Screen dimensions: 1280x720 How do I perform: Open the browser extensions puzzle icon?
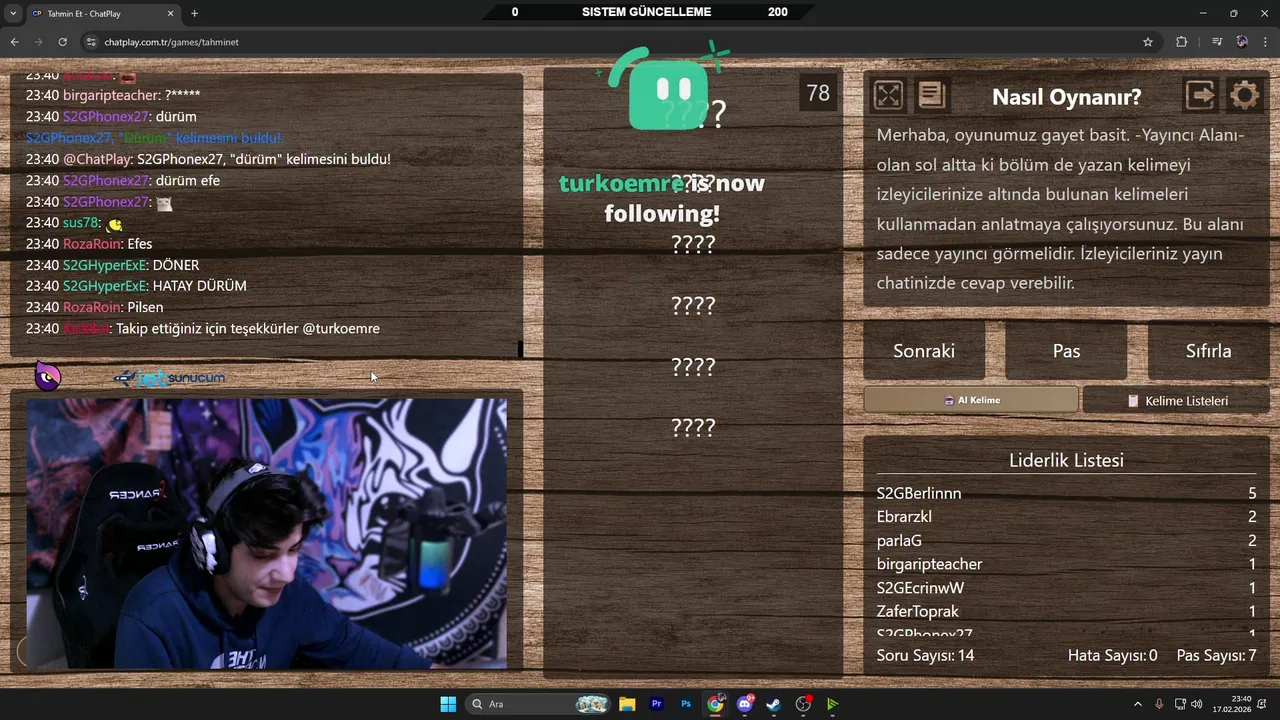1182,42
